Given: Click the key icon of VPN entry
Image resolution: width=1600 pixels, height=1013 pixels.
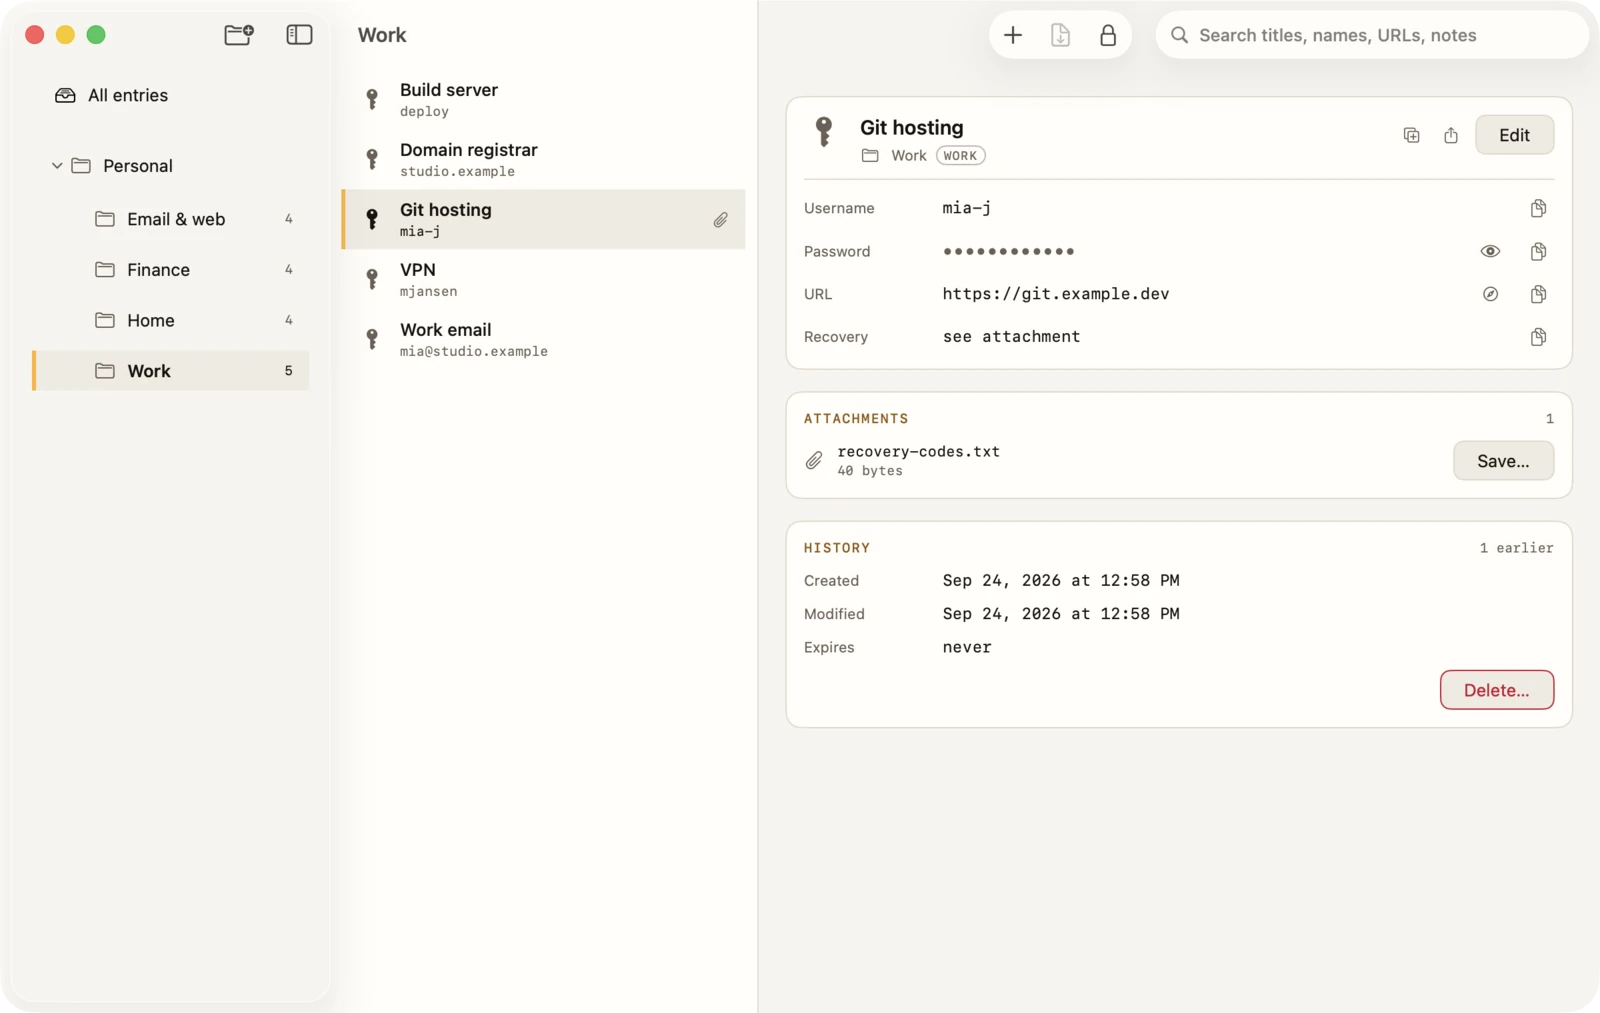Looking at the screenshot, I should (x=372, y=279).
